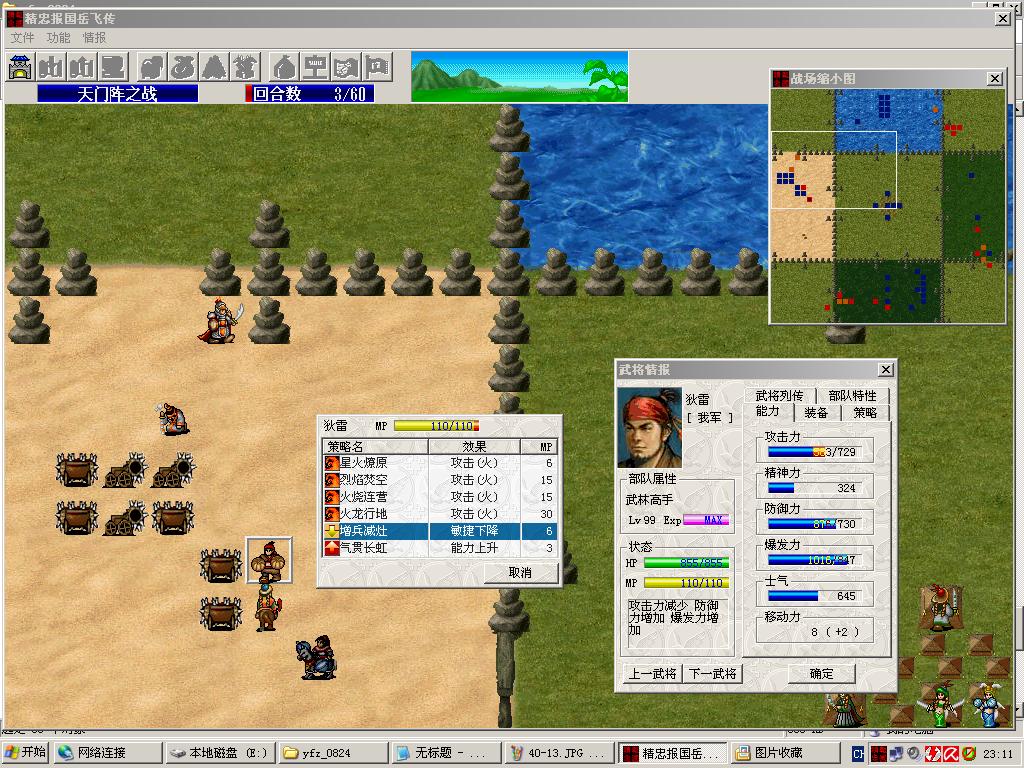Click the greyed money-bag toolbar icon
This screenshot has width=1024, height=768.
(283, 67)
